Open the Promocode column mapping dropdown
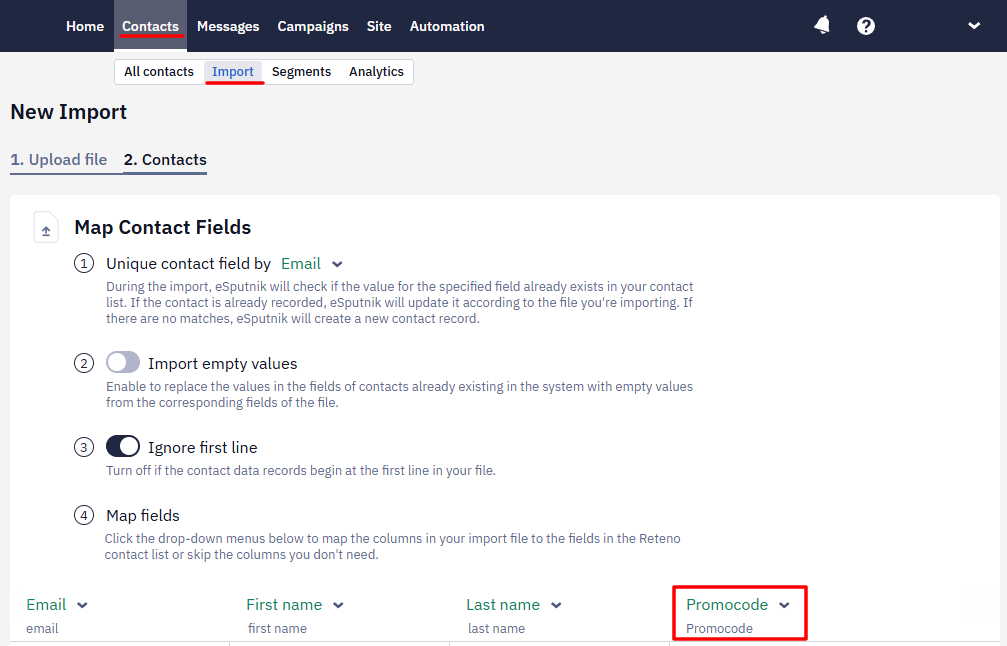Viewport: 1007px width, 646px height. tap(737, 604)
